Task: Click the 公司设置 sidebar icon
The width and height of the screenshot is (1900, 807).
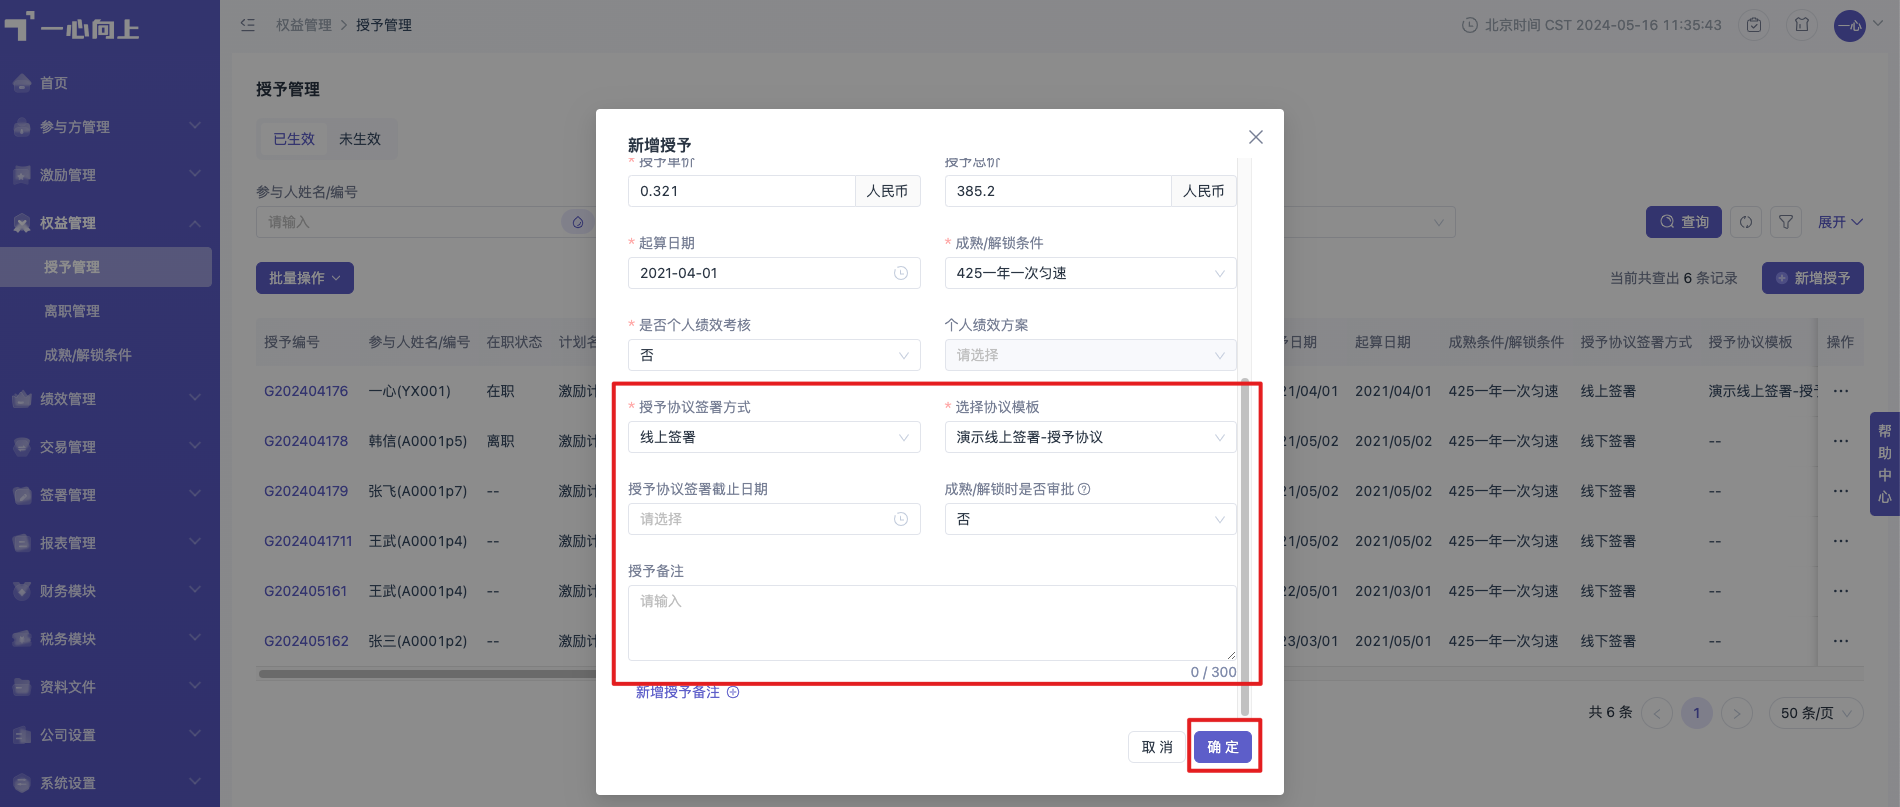Action: (22, 735)
